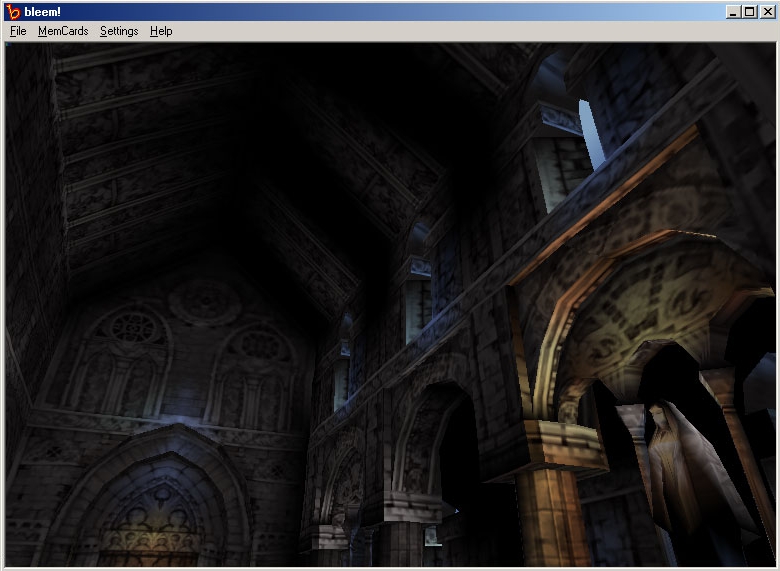Close the bleem! window
This screenshot has width=780, height=571.
768,12
